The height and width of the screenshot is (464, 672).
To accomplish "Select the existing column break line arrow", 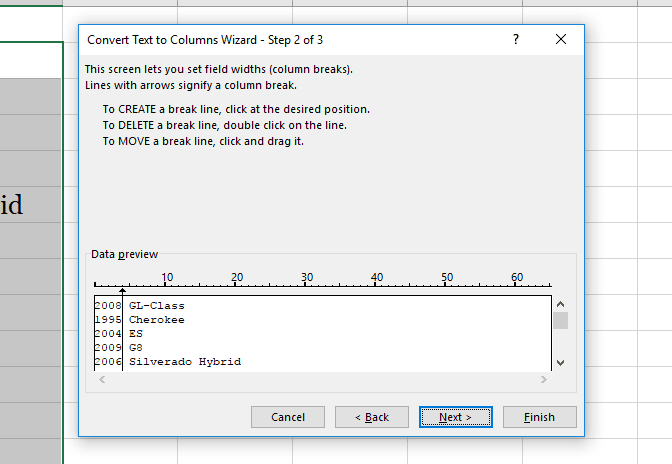I will [x=123, y=292].
